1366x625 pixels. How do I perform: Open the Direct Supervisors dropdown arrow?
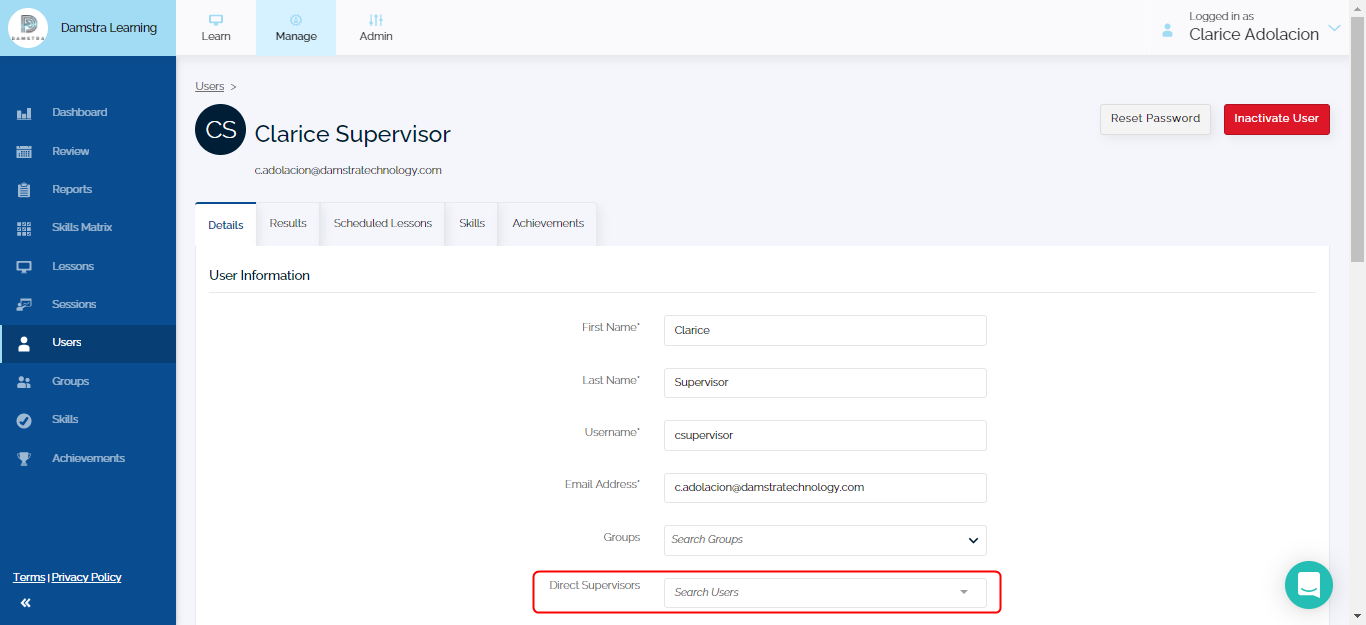[964, 592]
